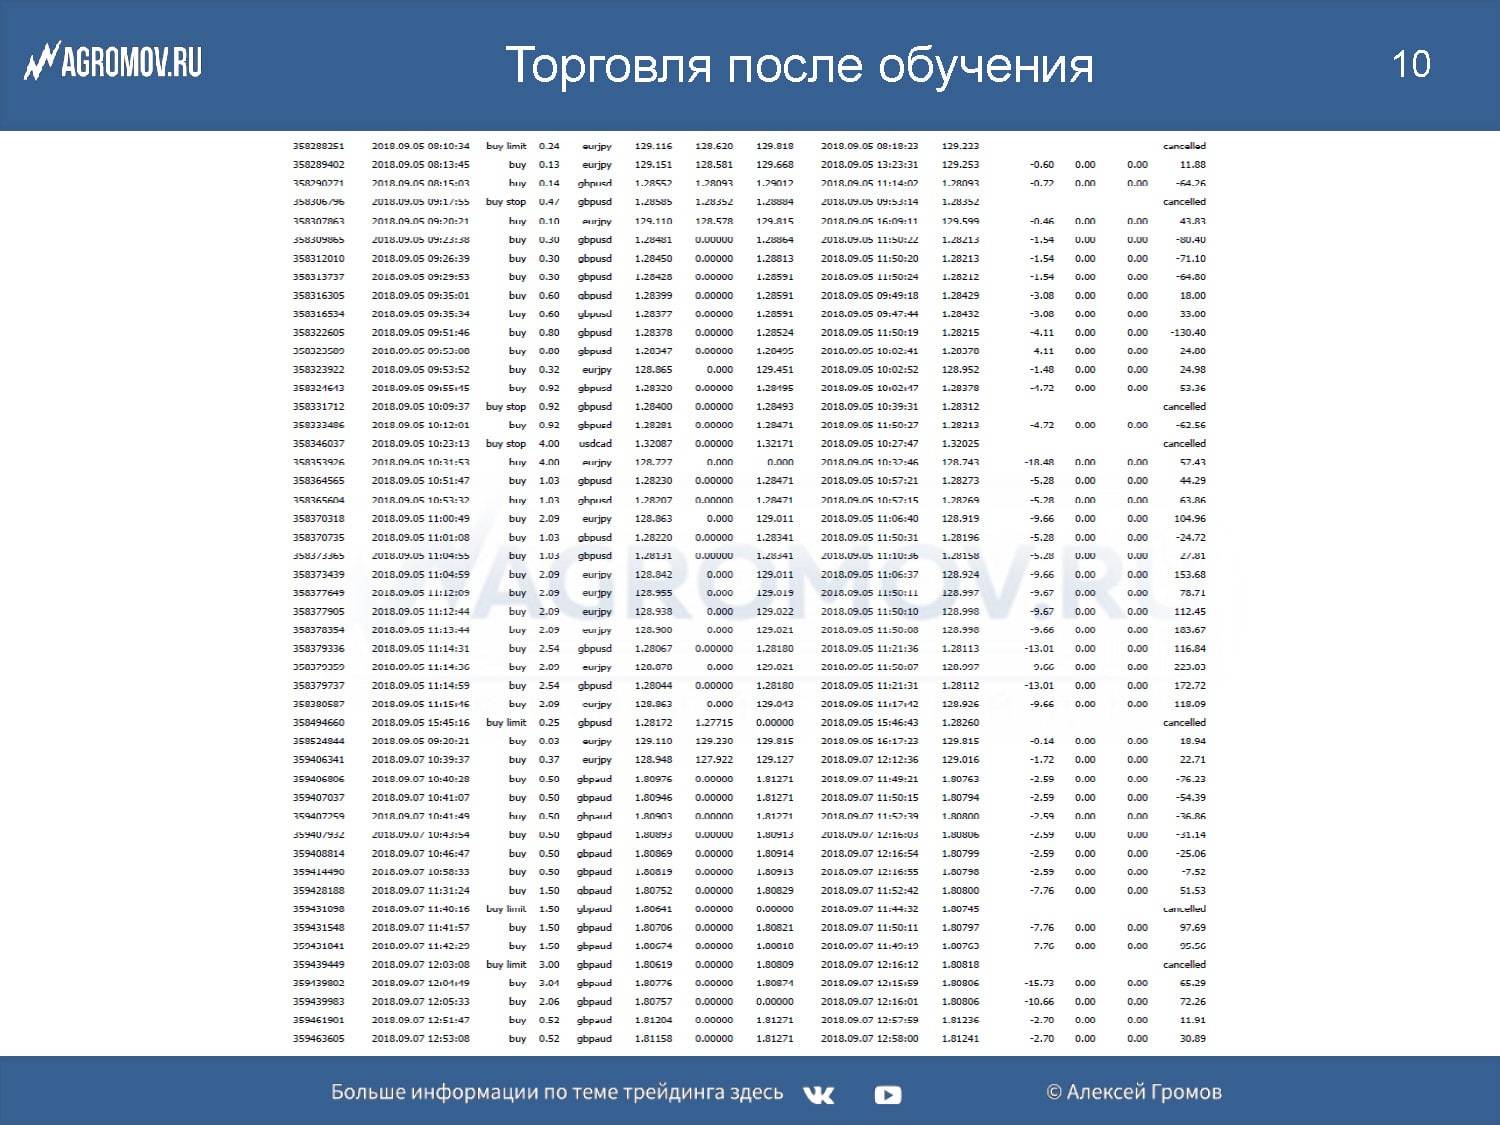Click the profit value 153.68
1500x1125 pixels.
click(x=1190, y=575)
